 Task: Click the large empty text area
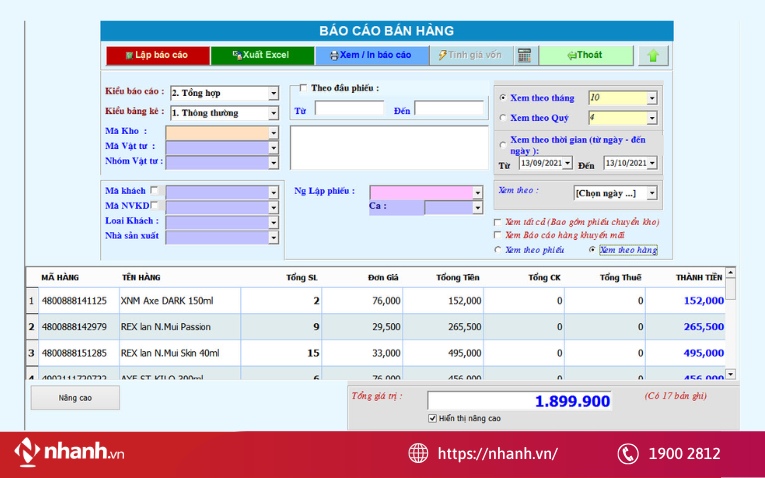[389, 148]
